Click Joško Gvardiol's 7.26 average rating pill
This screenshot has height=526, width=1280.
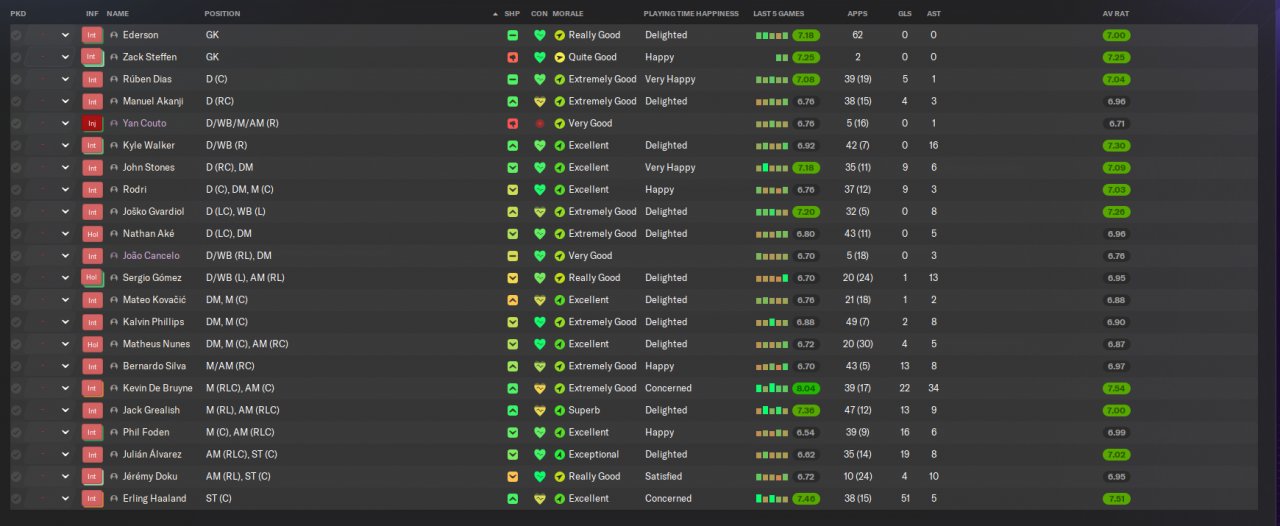tap(1117, 212)
